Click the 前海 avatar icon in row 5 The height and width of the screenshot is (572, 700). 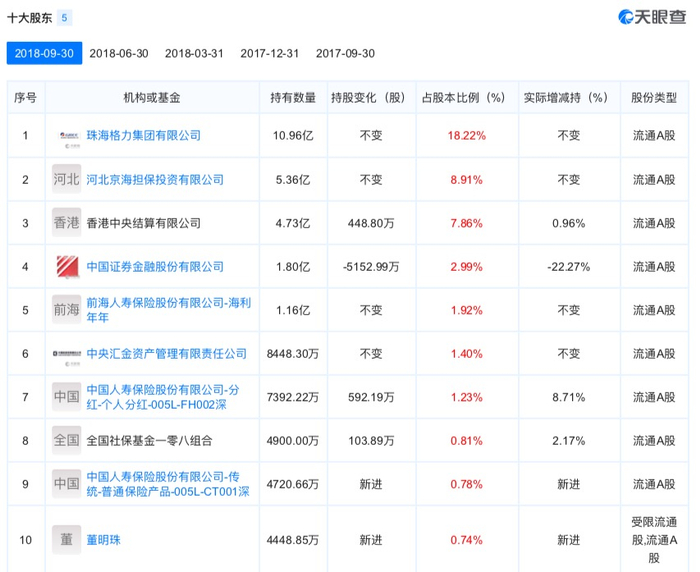click(x=67, y=309)
